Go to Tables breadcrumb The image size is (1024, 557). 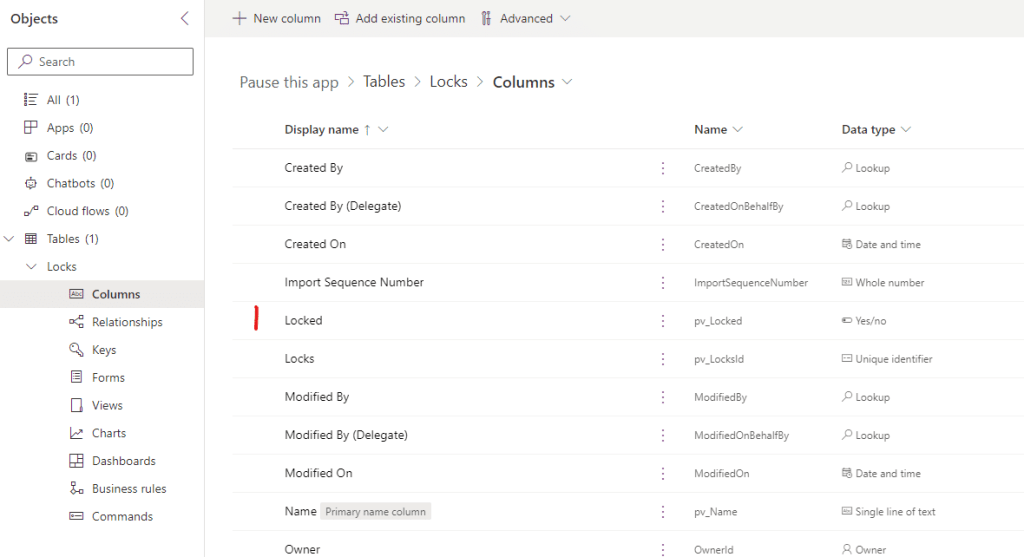(x=384, y=82)
